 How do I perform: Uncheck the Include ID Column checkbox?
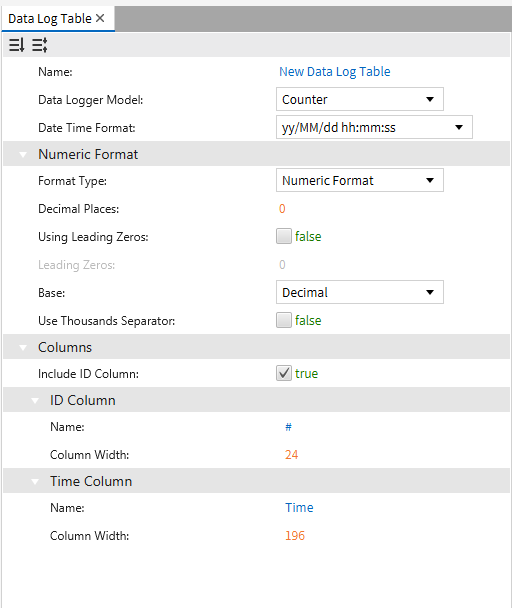[x=284, y=373]
